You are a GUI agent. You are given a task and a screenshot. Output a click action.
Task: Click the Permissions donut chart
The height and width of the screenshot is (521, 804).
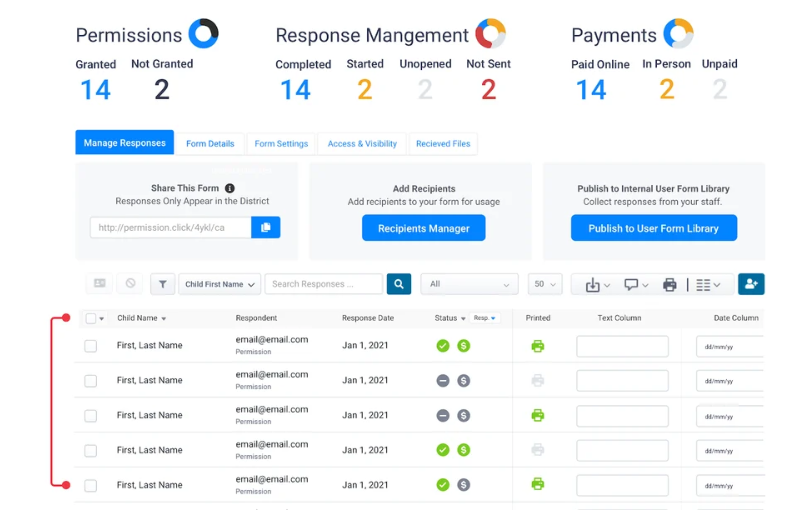[204, 34]
